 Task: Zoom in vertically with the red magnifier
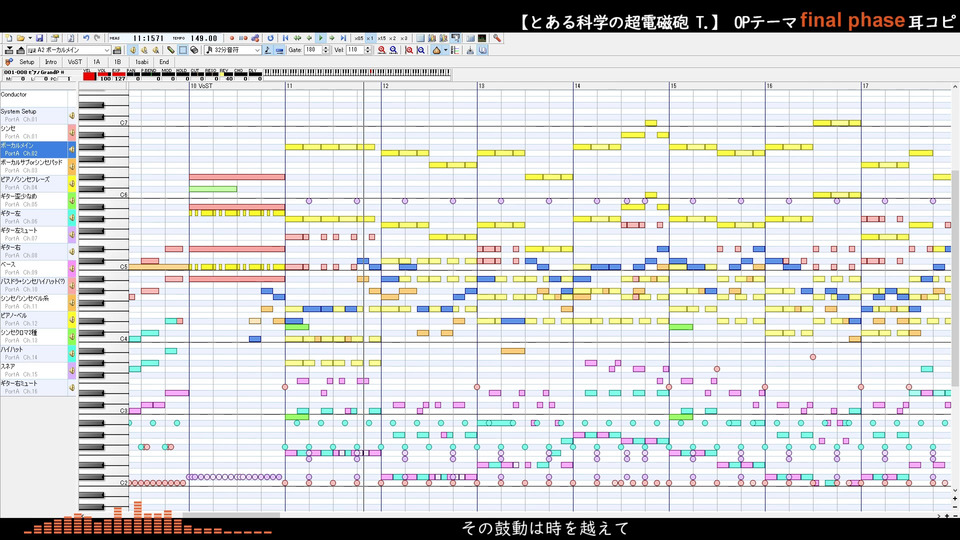click(x=409, y=50)
